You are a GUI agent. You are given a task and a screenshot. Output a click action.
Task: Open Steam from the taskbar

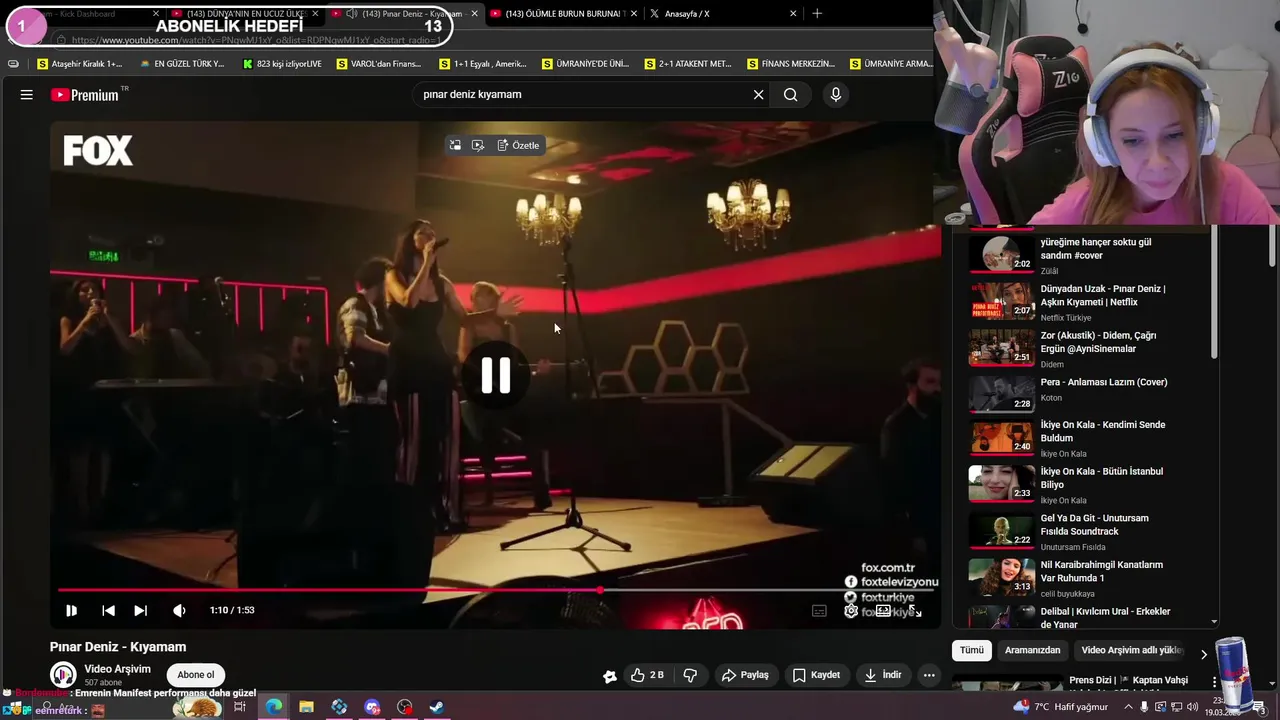coord(437,707)
